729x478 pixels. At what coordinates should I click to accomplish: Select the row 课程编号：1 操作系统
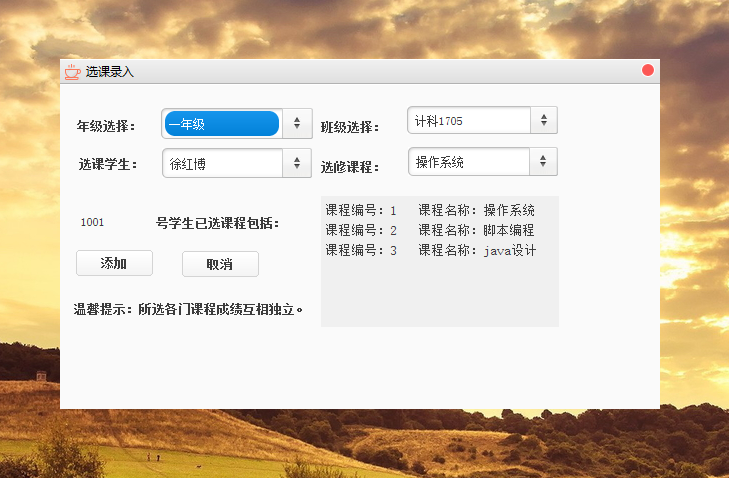430,210
